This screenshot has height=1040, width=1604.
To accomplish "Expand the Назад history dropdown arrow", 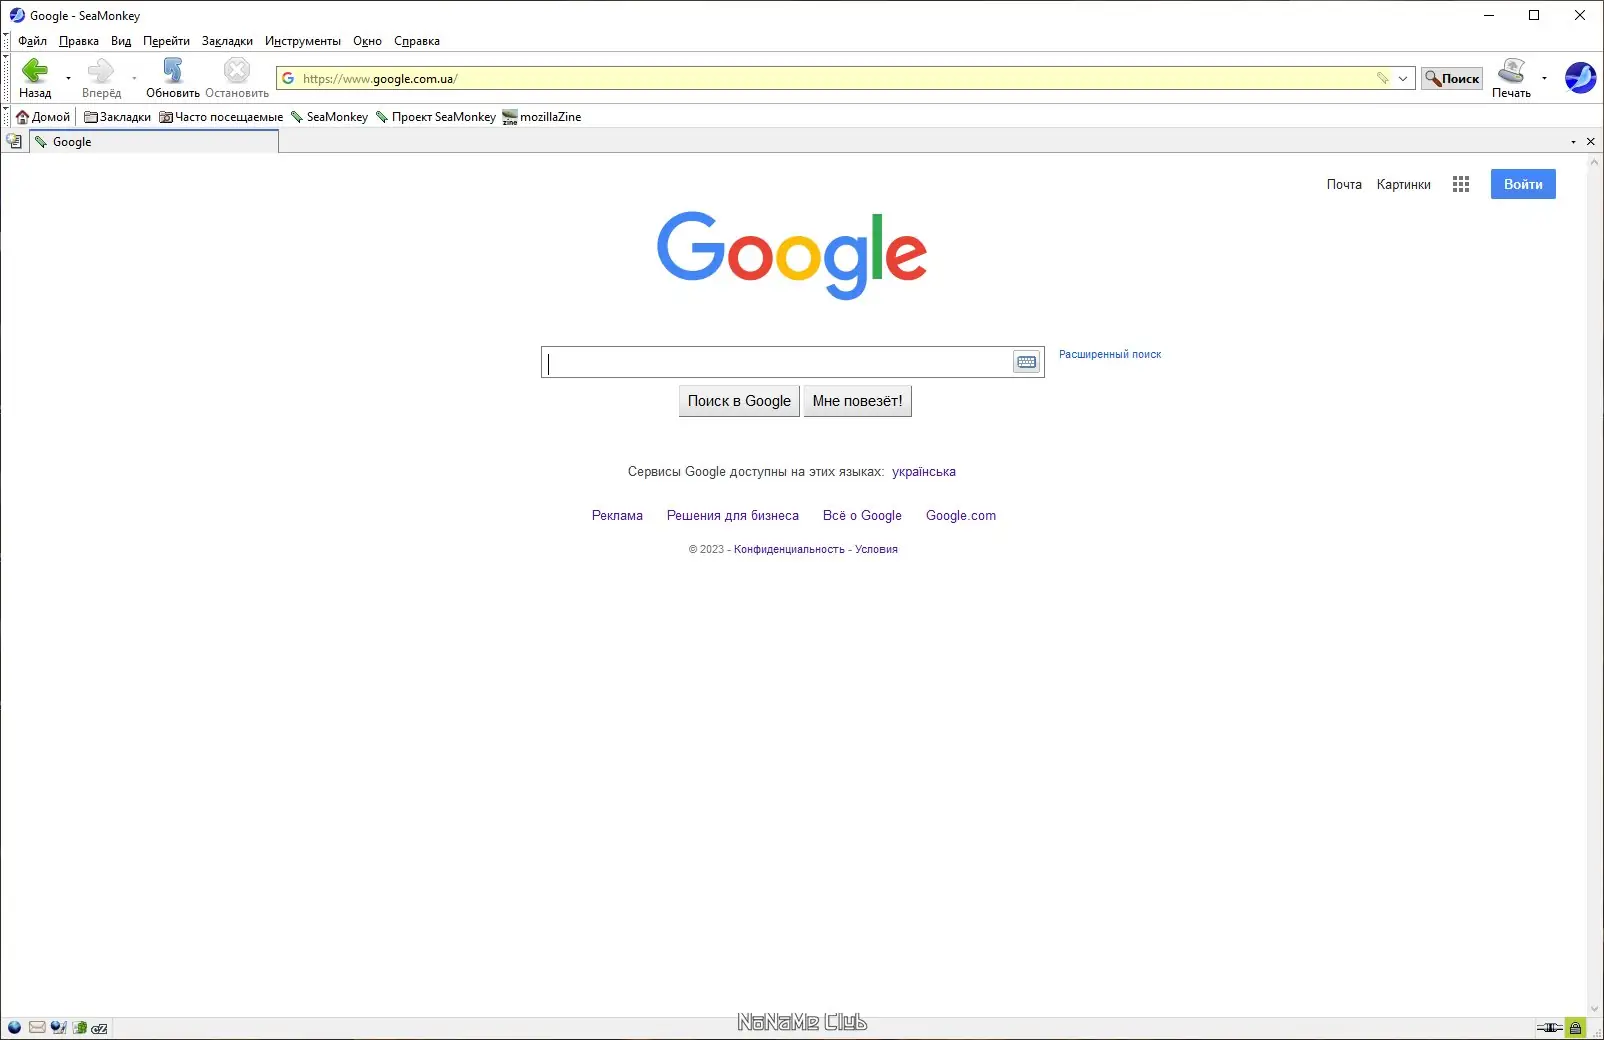I will tap(68, 78).
